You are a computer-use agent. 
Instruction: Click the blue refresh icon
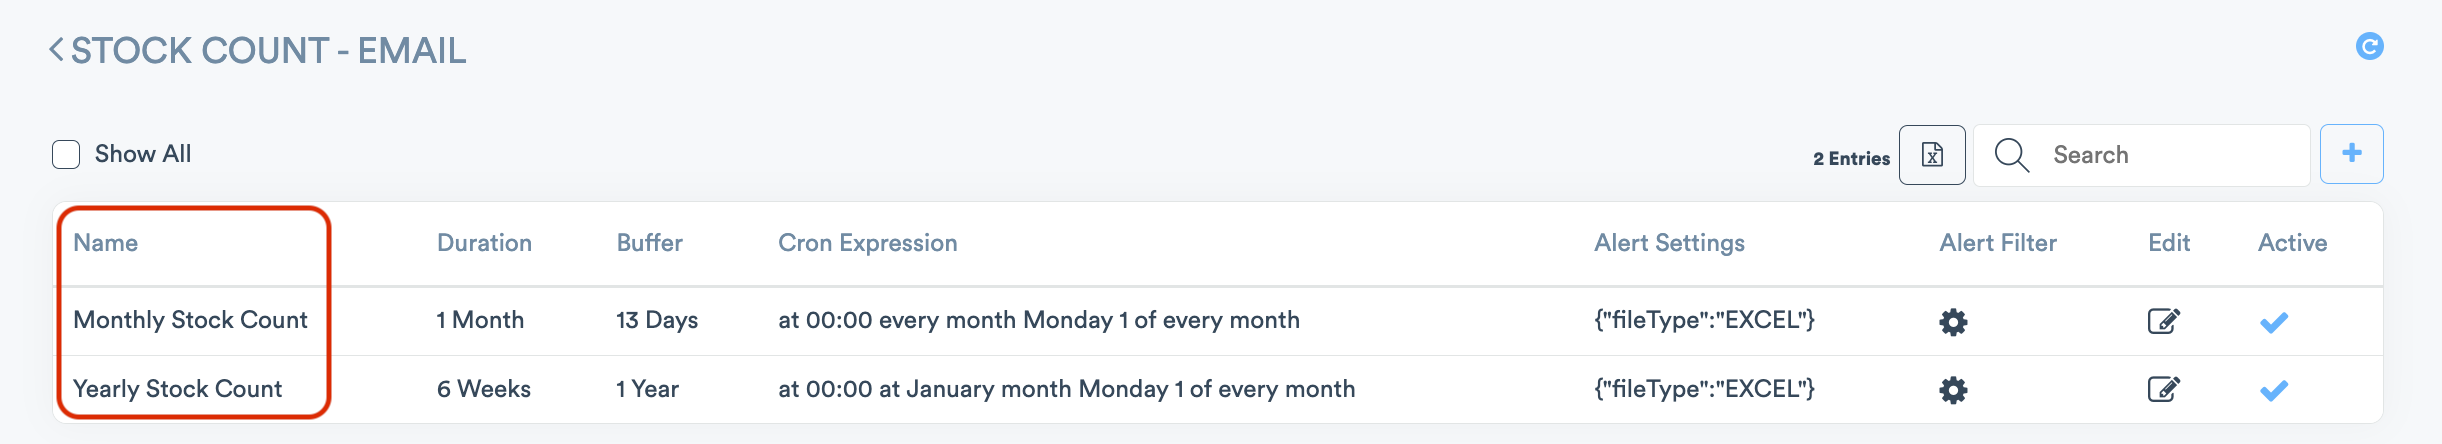pyautogui.click(x=2369, y=46)
